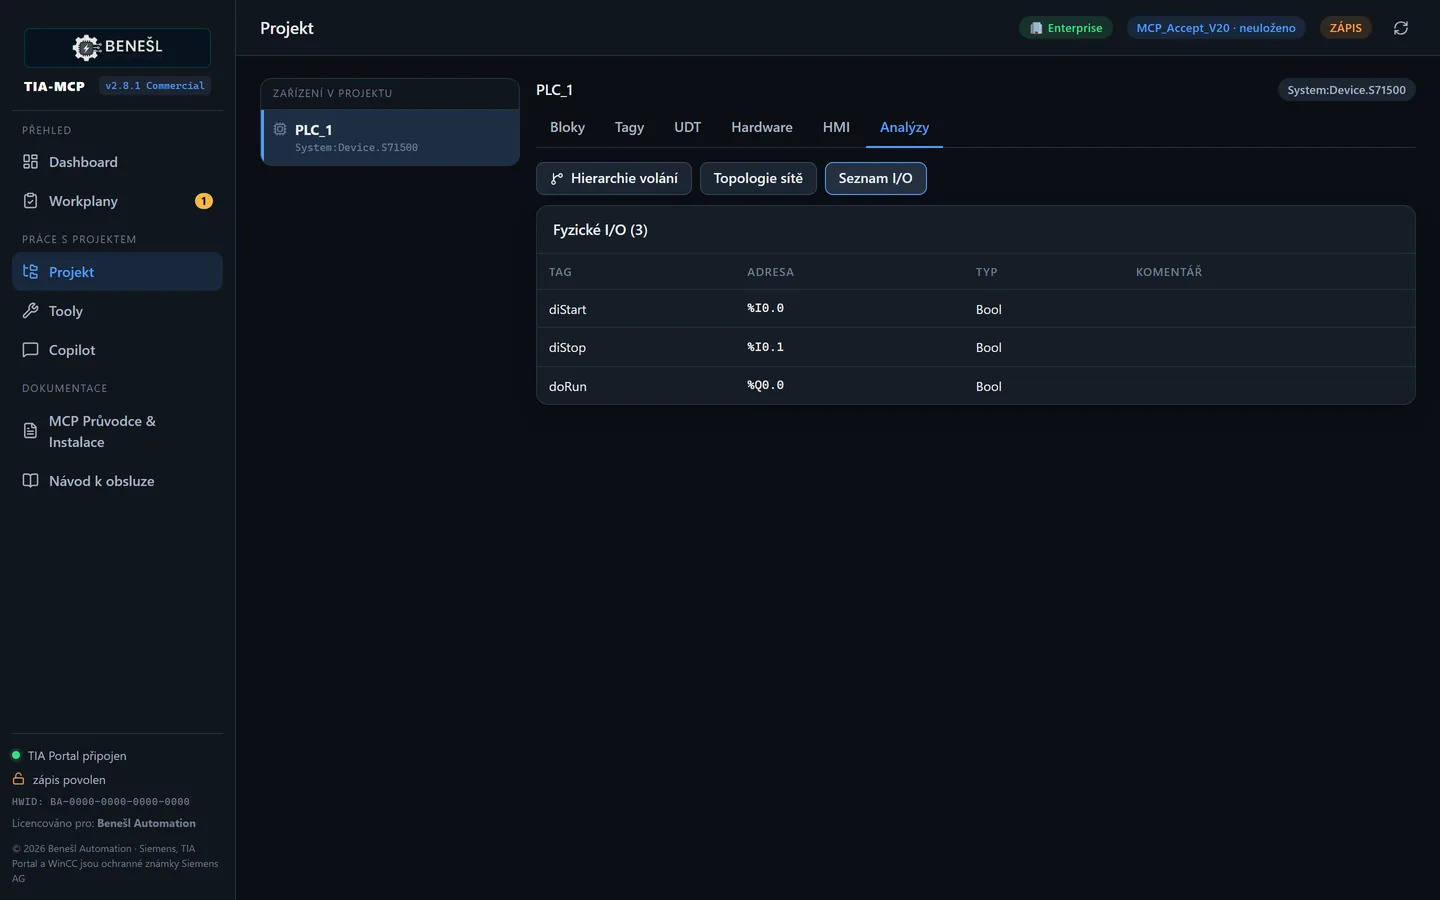Click the Workplany clipboard icon

(x=30, y=201)
